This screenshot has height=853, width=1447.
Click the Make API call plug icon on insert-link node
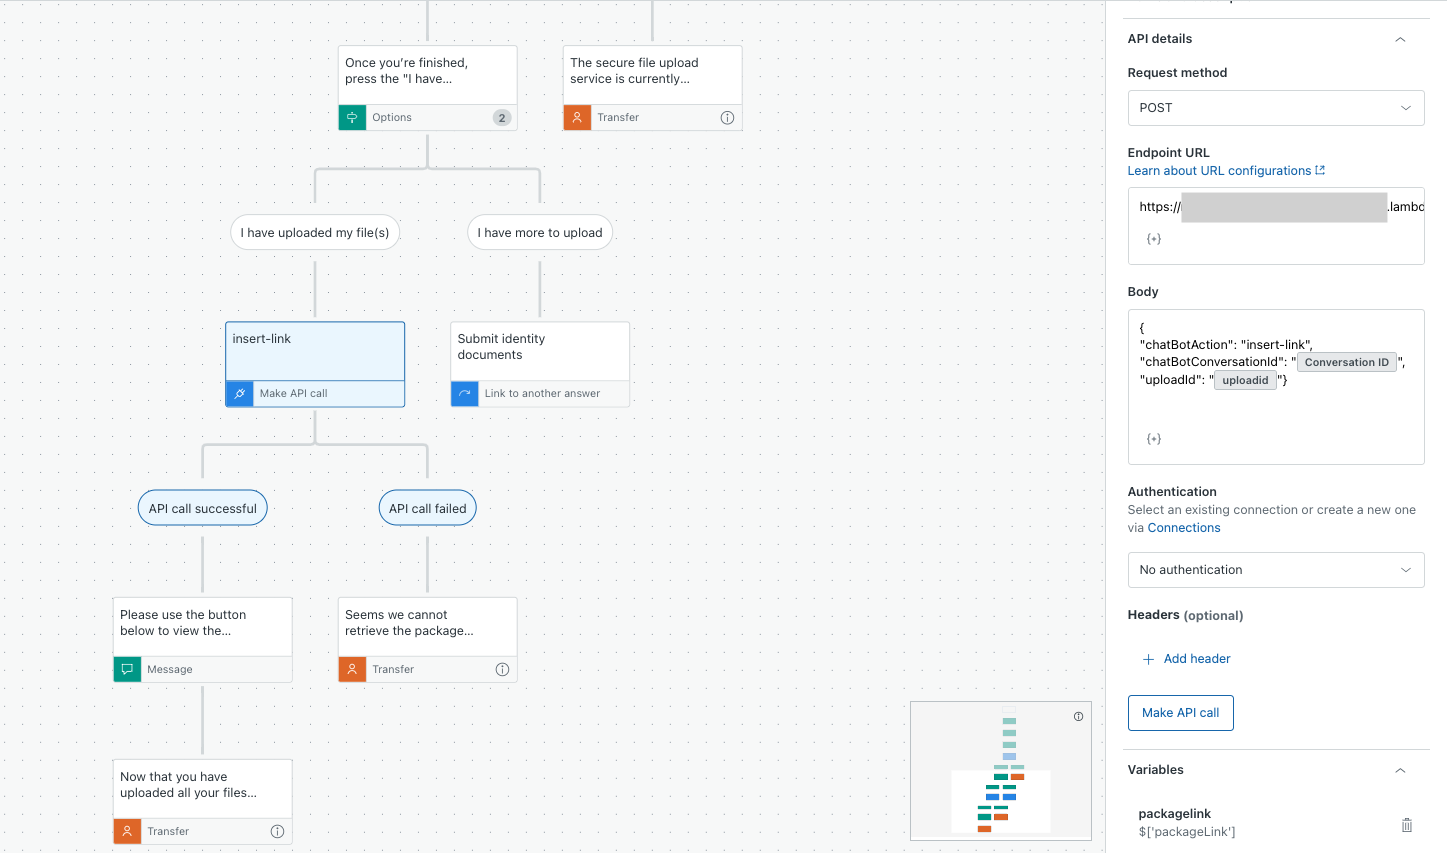(x=239, y=393)
